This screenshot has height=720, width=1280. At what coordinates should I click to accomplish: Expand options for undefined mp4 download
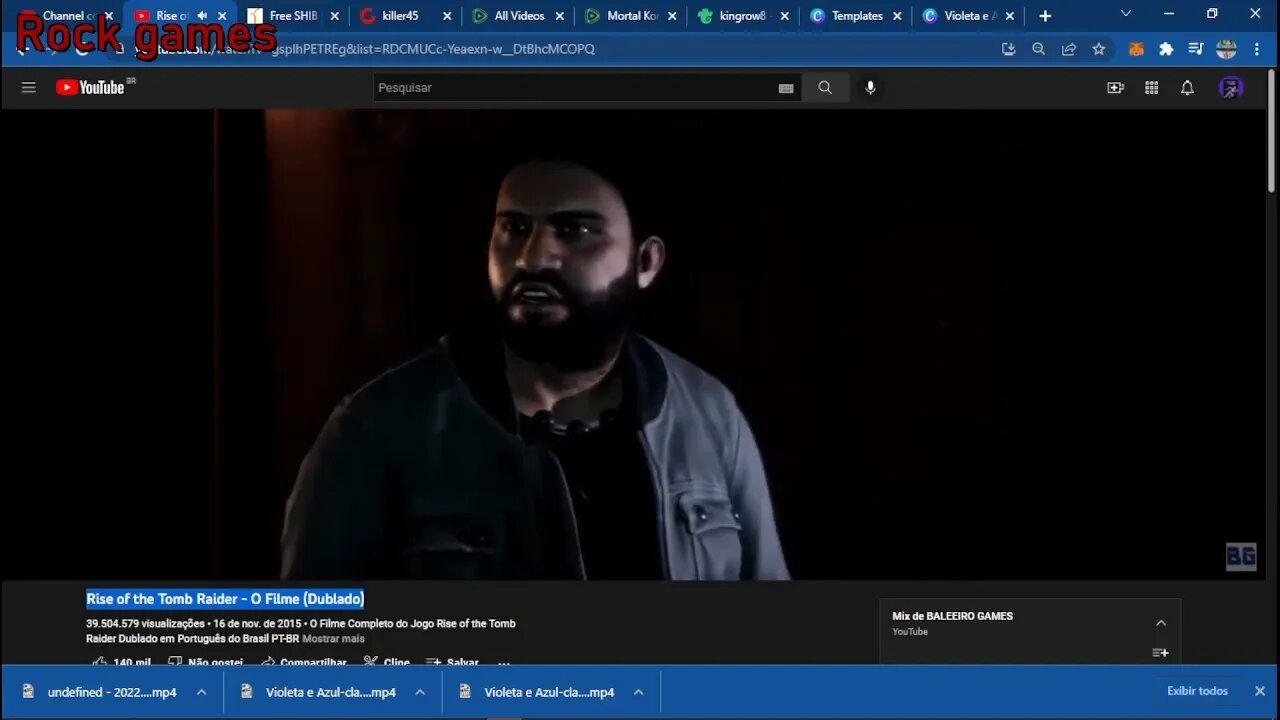coord(201,692)
